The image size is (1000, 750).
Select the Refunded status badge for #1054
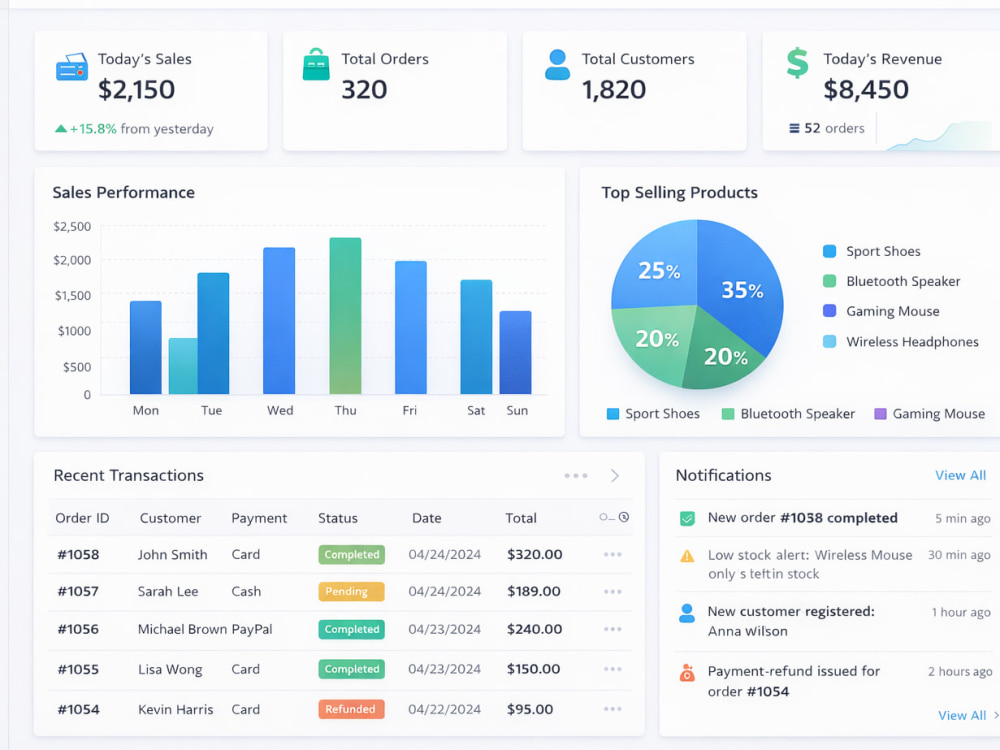[x=351, y=709]
